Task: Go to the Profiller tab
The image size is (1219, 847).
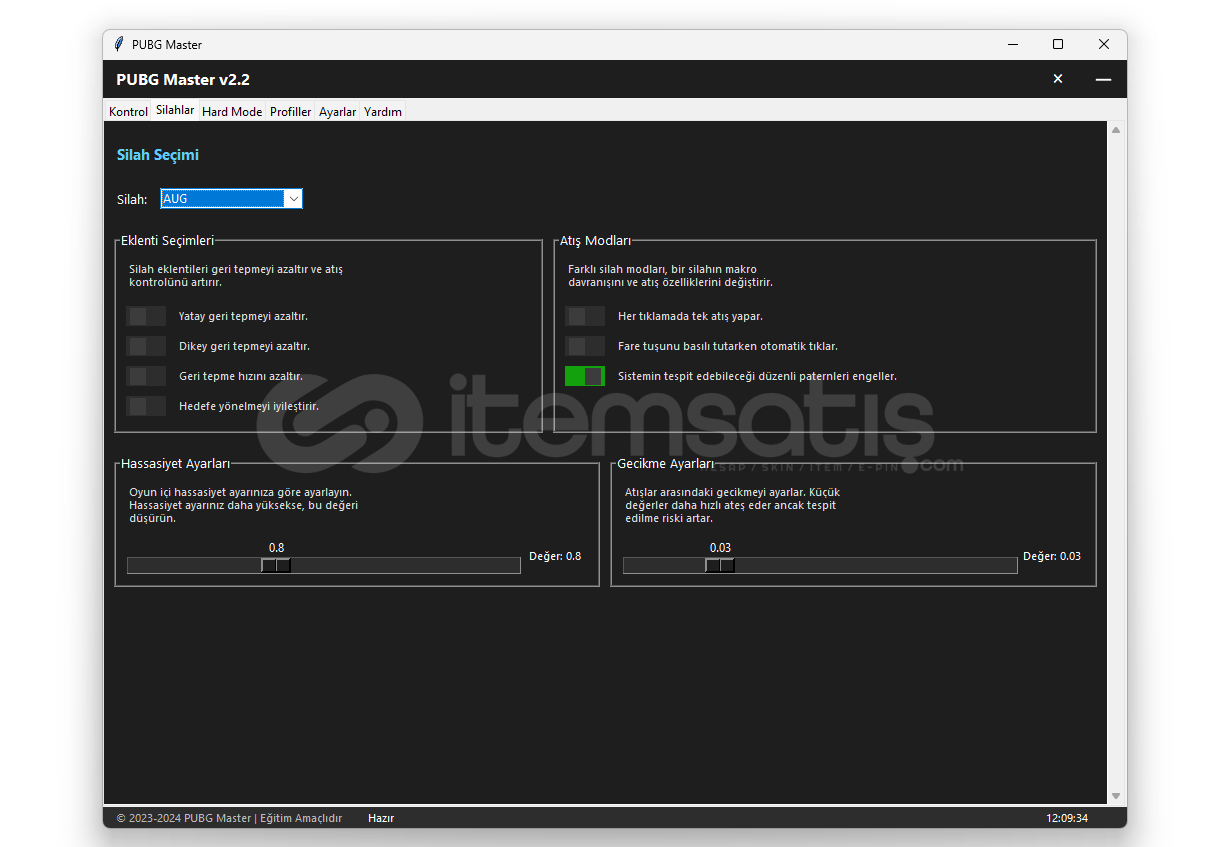Action: tap(291, 112)
